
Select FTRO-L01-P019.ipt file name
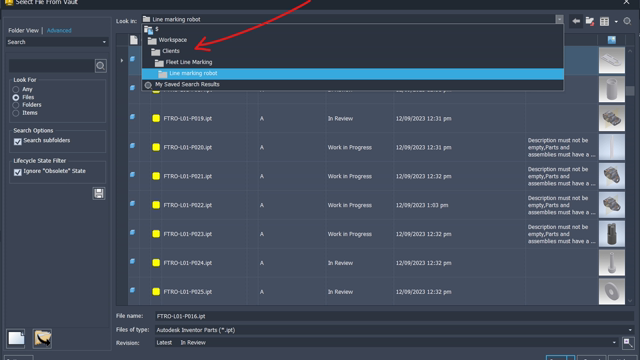(x=188, y=118)
